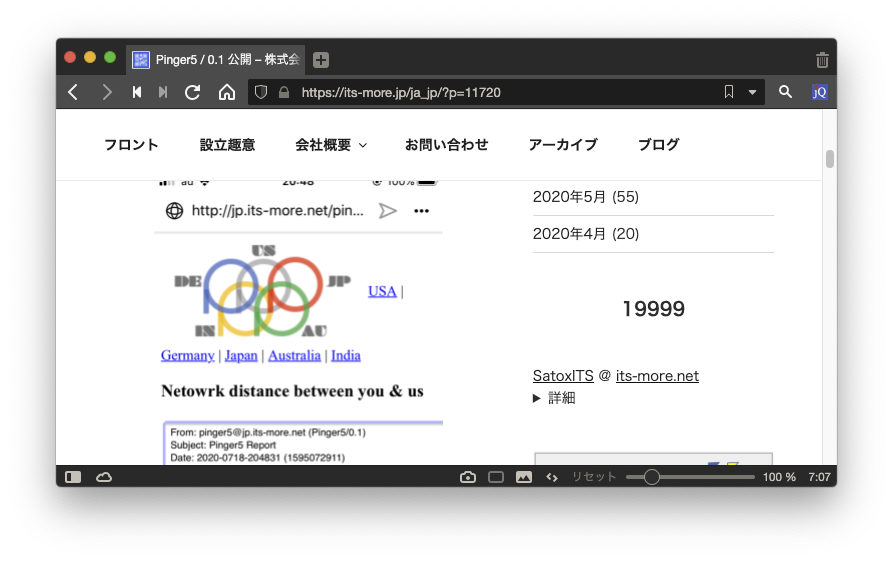Reload the current page

pos(193,92)
